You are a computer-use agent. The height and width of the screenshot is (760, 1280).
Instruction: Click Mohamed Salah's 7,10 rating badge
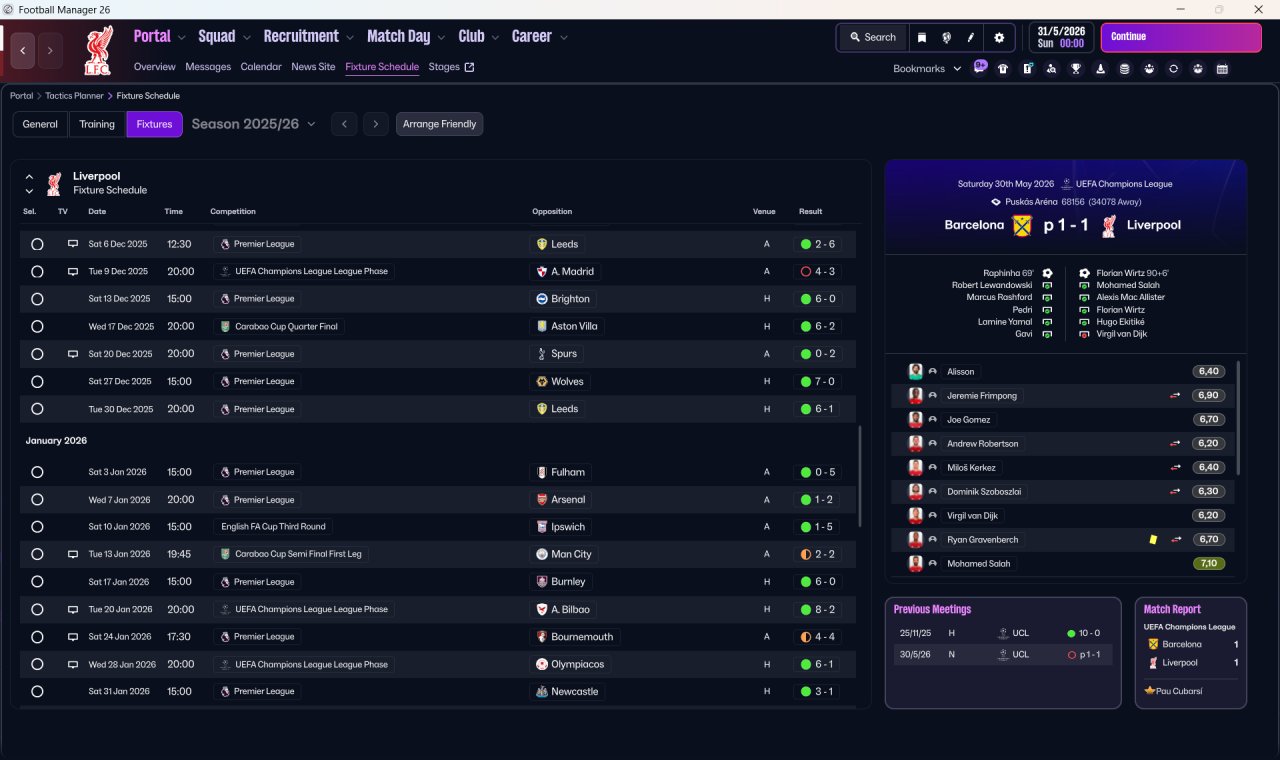1208,564
